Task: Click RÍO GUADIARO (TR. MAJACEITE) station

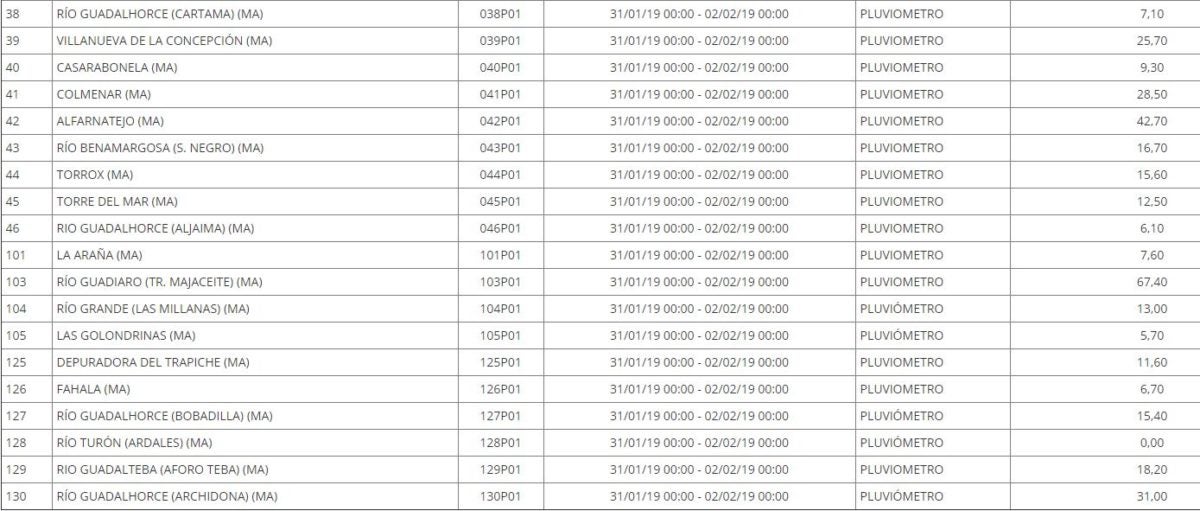Action: tap(160, 282)
